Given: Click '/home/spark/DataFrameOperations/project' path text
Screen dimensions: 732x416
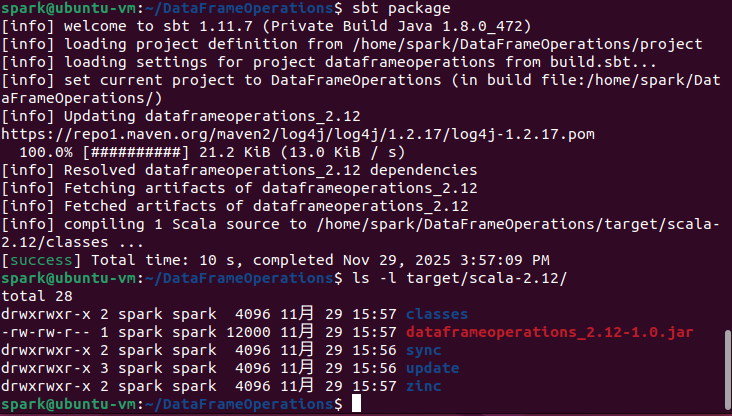Looking at the screenshot, I should 527,44.
